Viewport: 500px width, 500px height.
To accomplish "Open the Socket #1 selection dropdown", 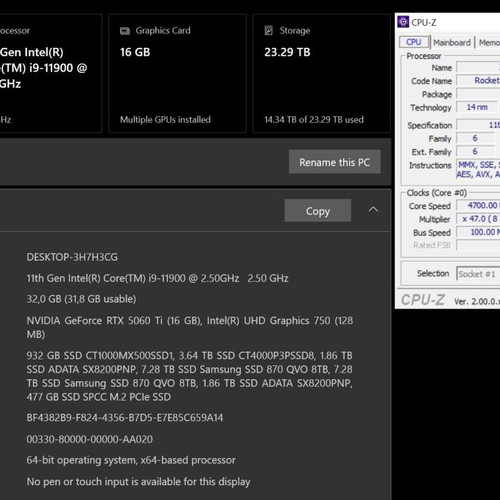I will click(x=478, y=274).
